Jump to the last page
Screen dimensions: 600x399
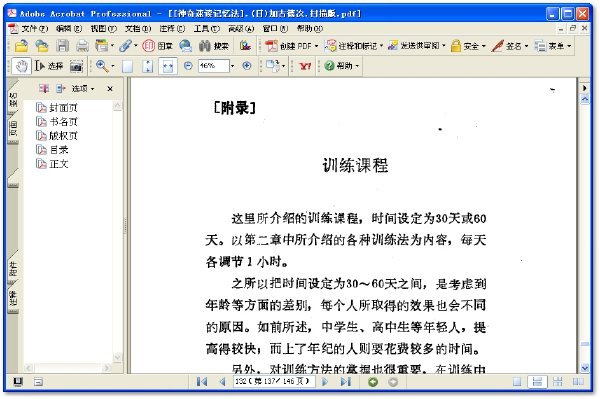346,381
